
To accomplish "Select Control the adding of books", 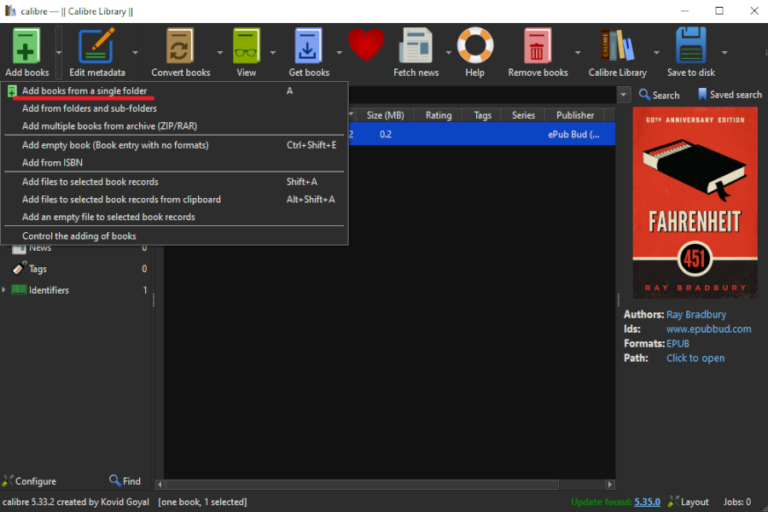I will 79,236.
